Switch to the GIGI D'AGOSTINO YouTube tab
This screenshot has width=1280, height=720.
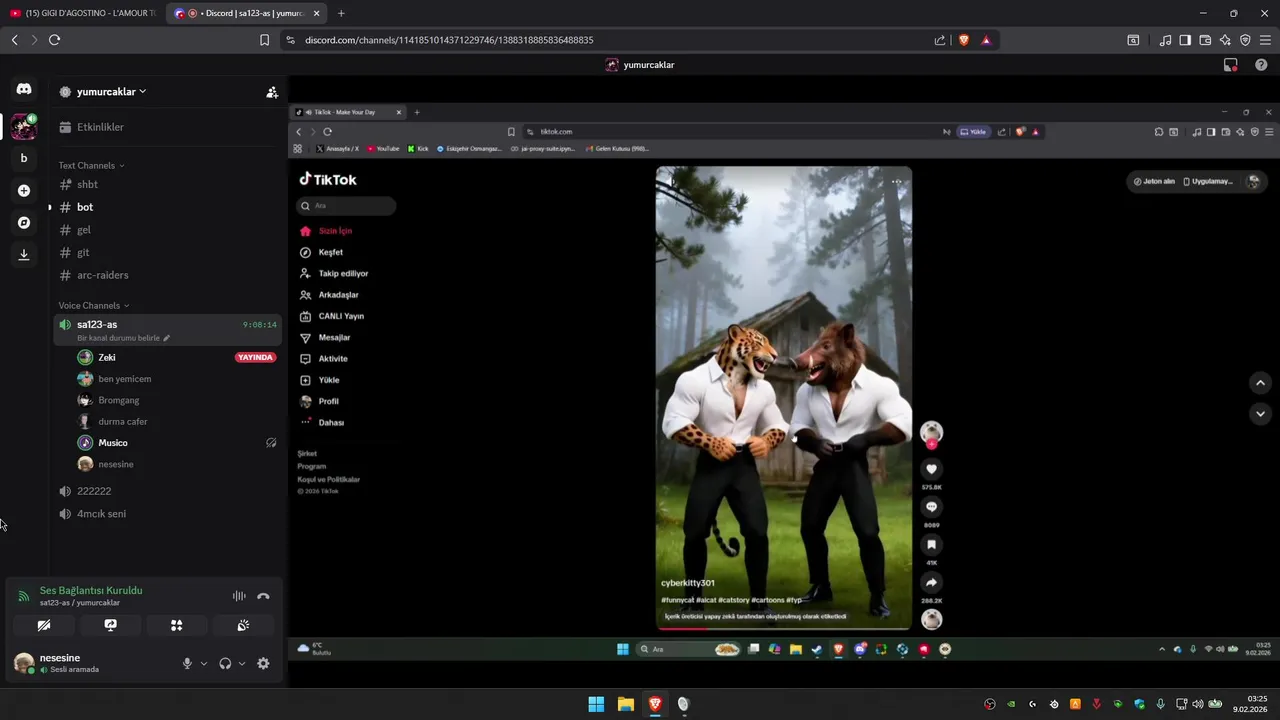point(82,13)
